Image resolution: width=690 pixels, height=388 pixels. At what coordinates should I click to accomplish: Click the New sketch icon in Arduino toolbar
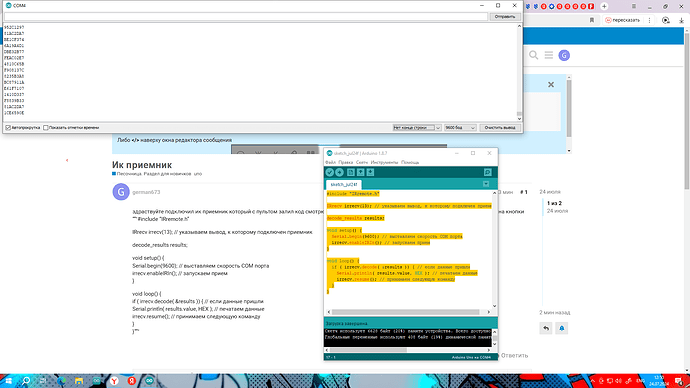tap(351, 172)
